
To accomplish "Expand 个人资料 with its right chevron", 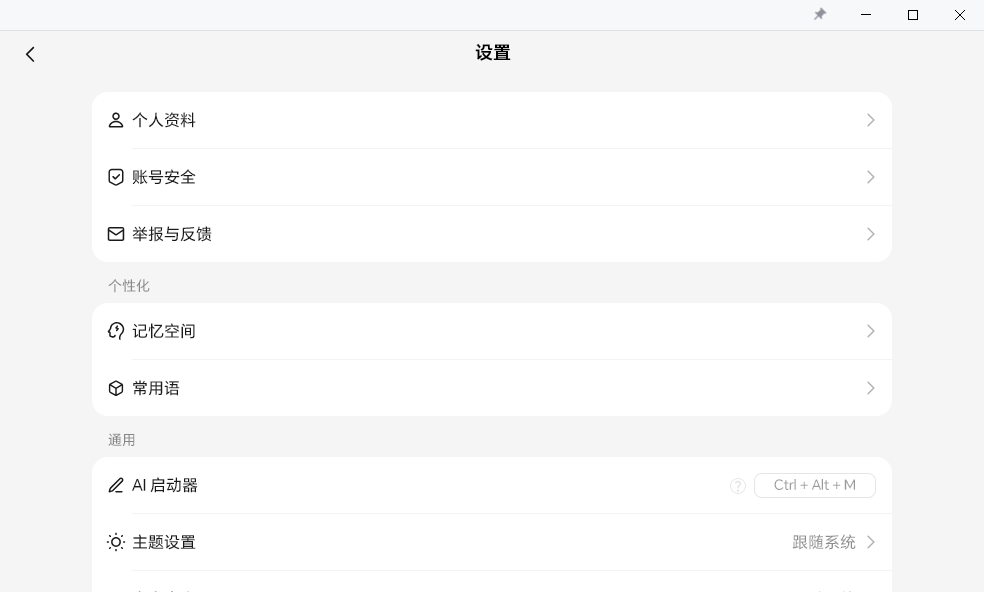I will click(870, 120).
